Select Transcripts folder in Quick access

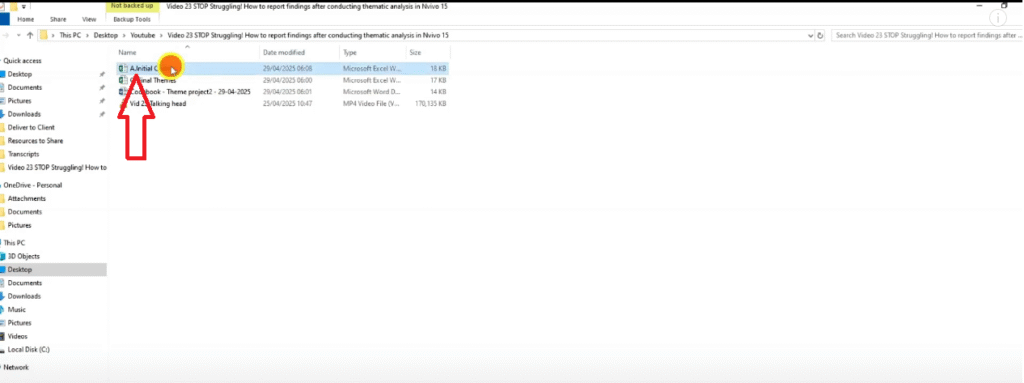point(24,154)
